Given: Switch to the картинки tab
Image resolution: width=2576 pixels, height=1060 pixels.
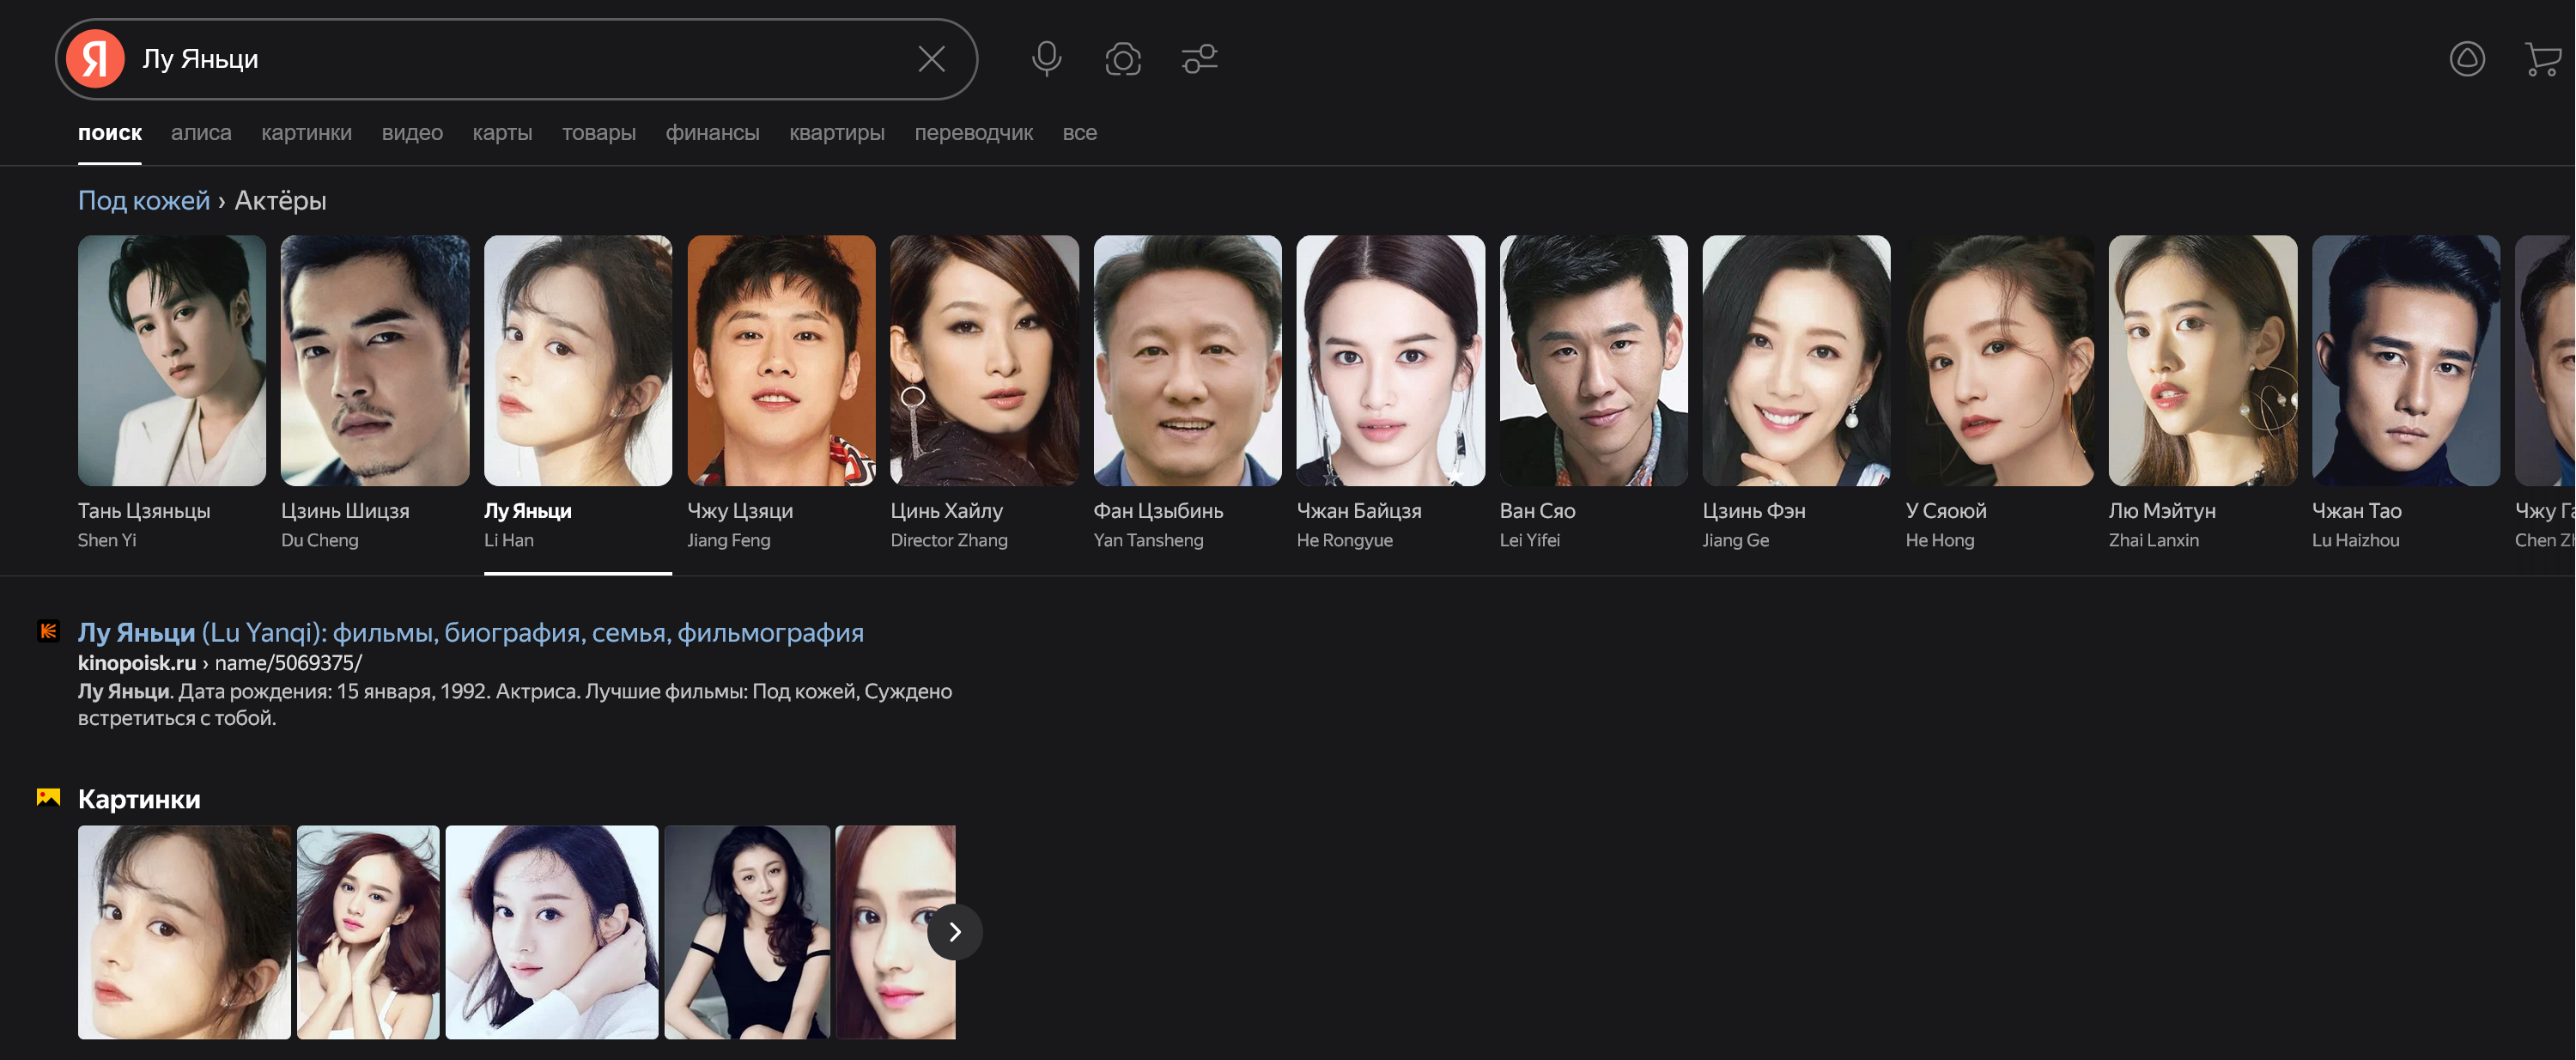Looking at the screenshot, I should point(306,133).
